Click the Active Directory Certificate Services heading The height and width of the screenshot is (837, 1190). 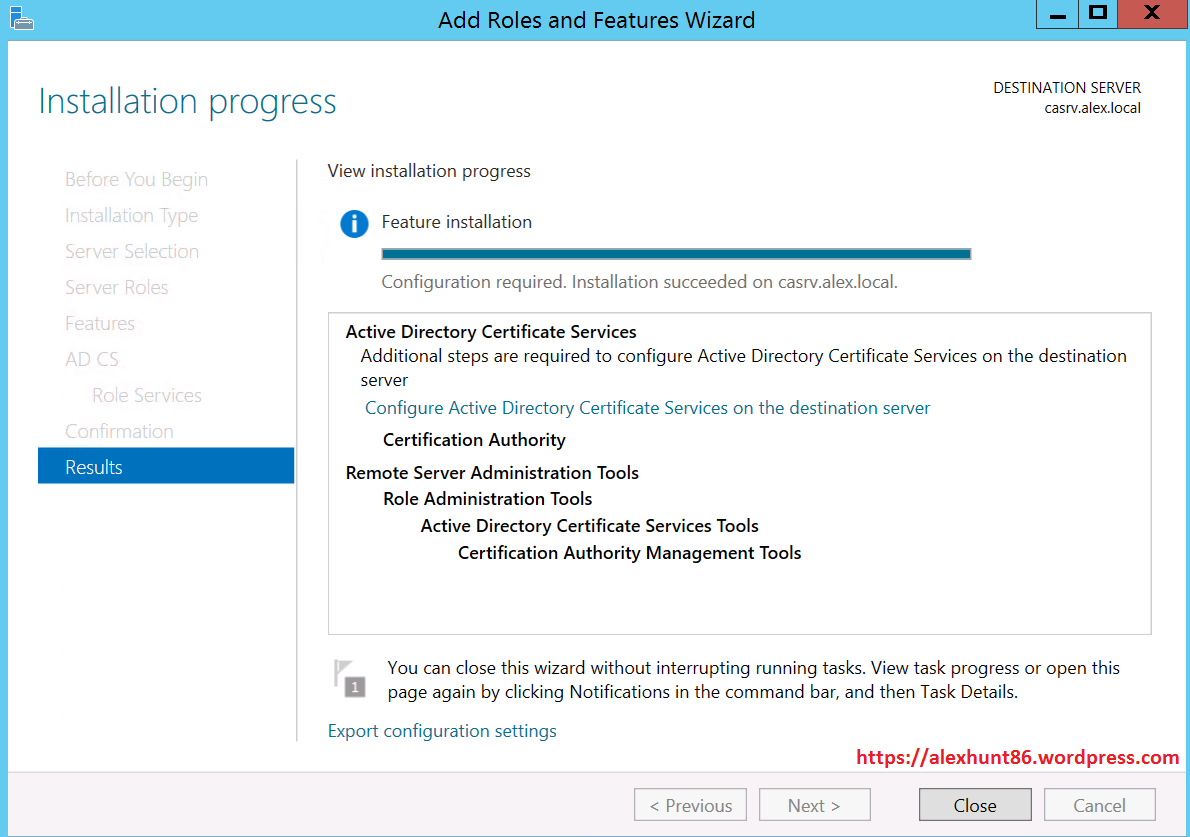491,332
